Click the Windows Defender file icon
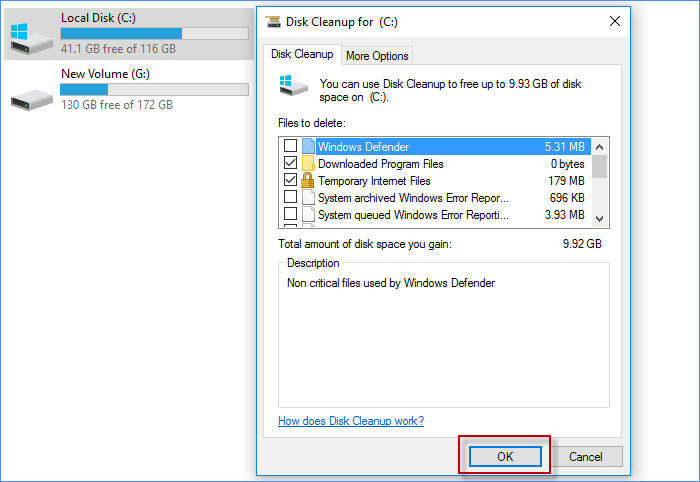Image resolution: width=700 pixels, height=482 pixels. [x=308, y=146]
